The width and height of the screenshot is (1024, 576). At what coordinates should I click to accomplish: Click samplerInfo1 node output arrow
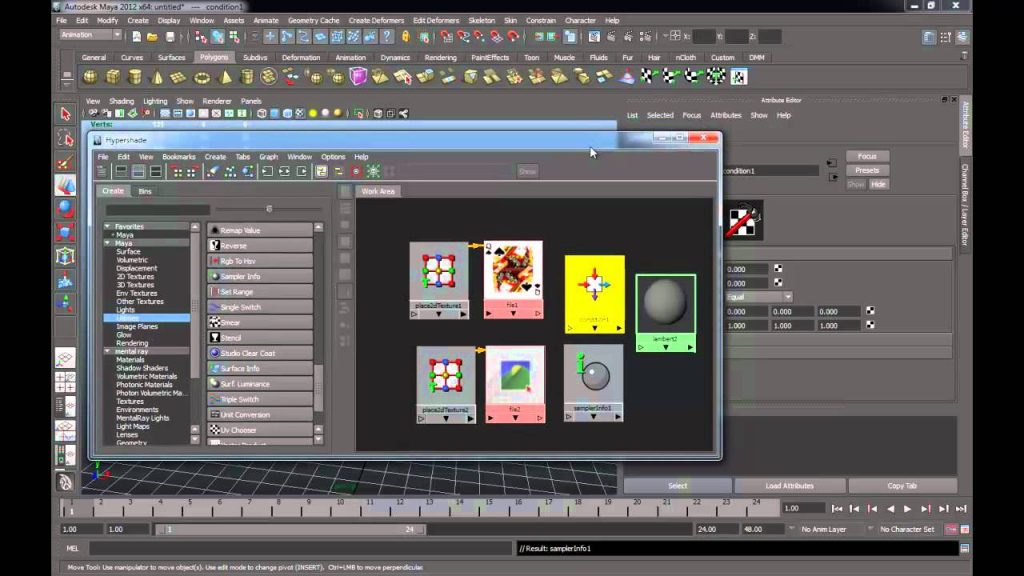[x=618, y=417]
